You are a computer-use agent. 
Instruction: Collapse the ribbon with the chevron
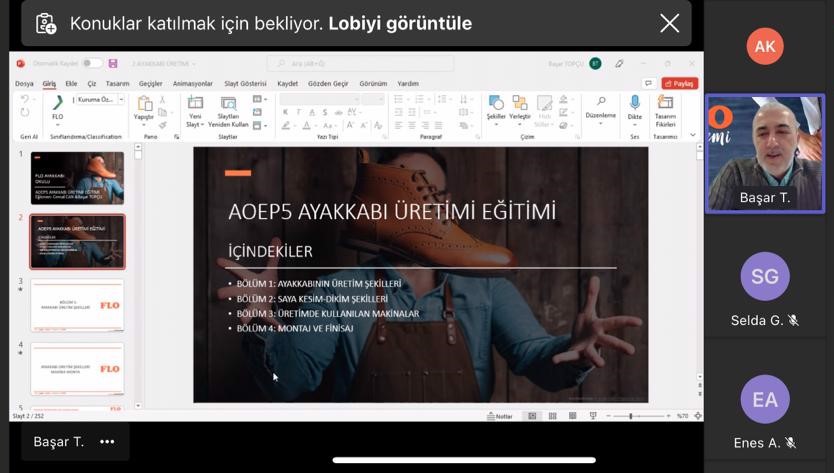pos(694,135)
